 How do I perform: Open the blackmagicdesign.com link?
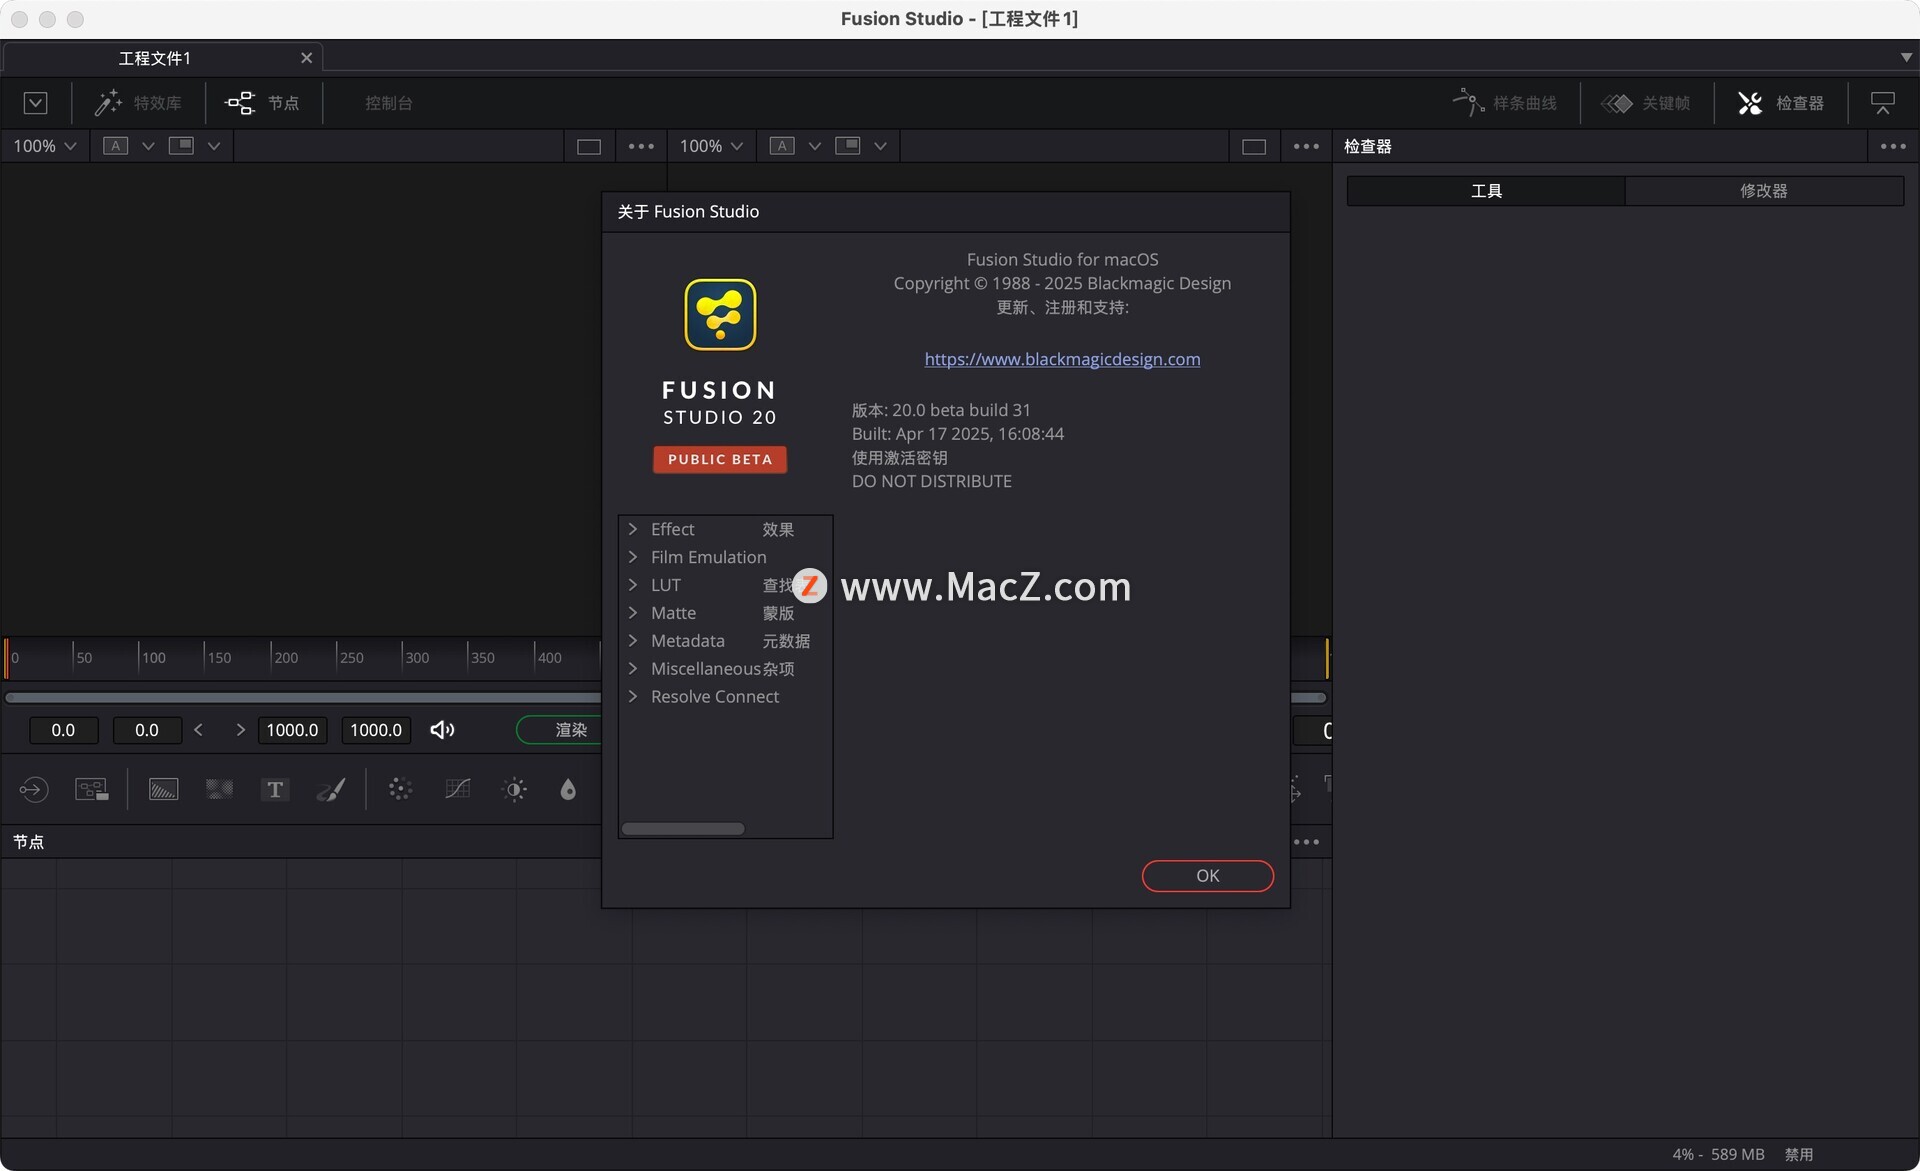click(1062, 359)
